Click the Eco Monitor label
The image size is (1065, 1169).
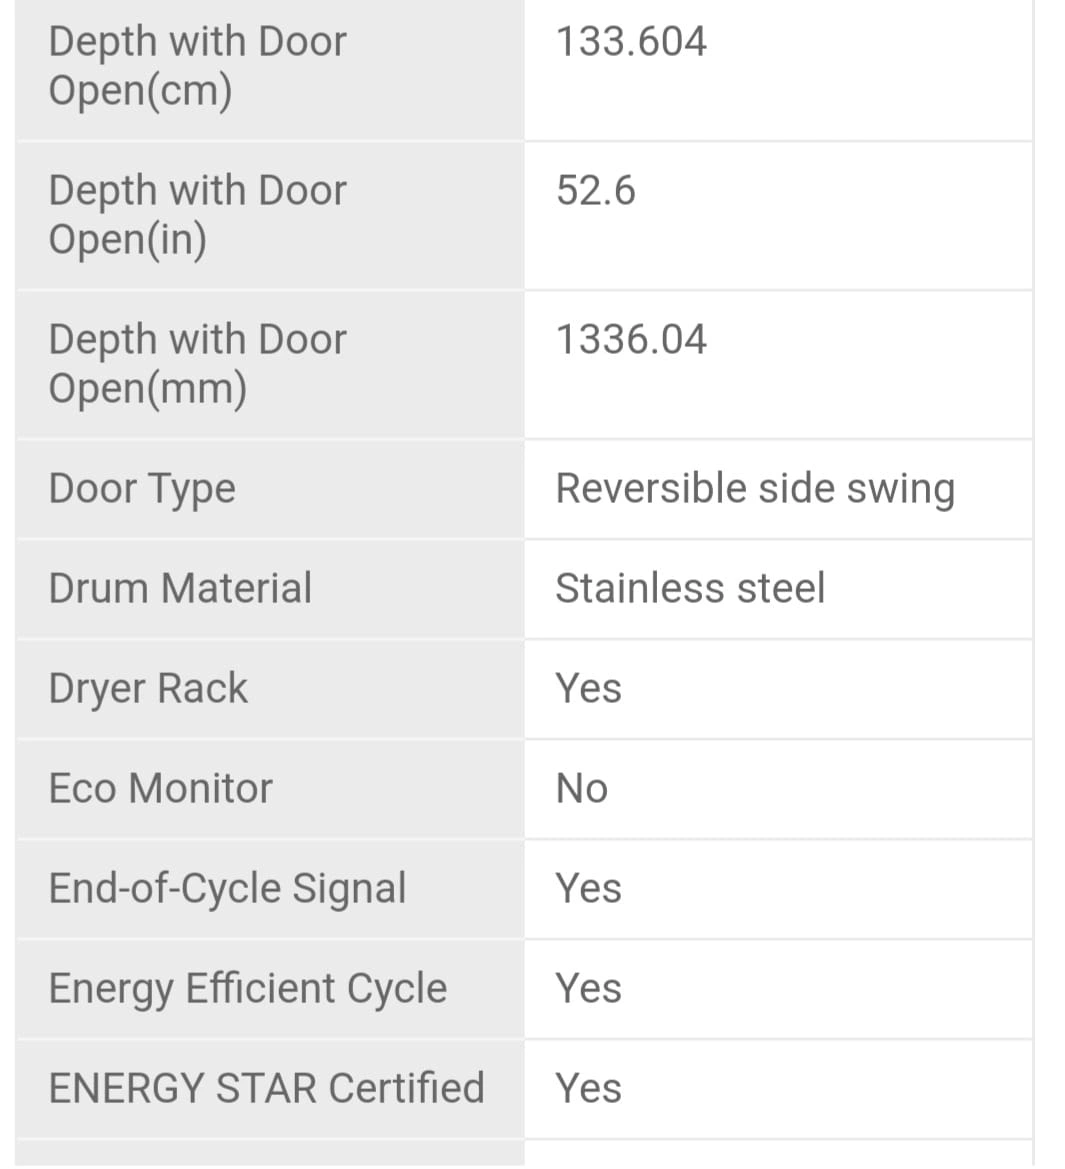[160, 788]
